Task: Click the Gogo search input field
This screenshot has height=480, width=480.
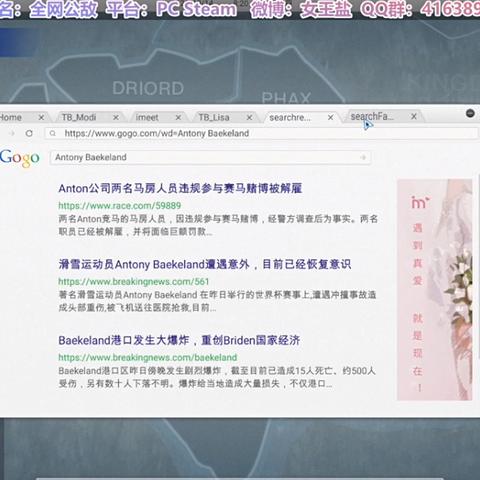Action: click(x=210, y=157)
